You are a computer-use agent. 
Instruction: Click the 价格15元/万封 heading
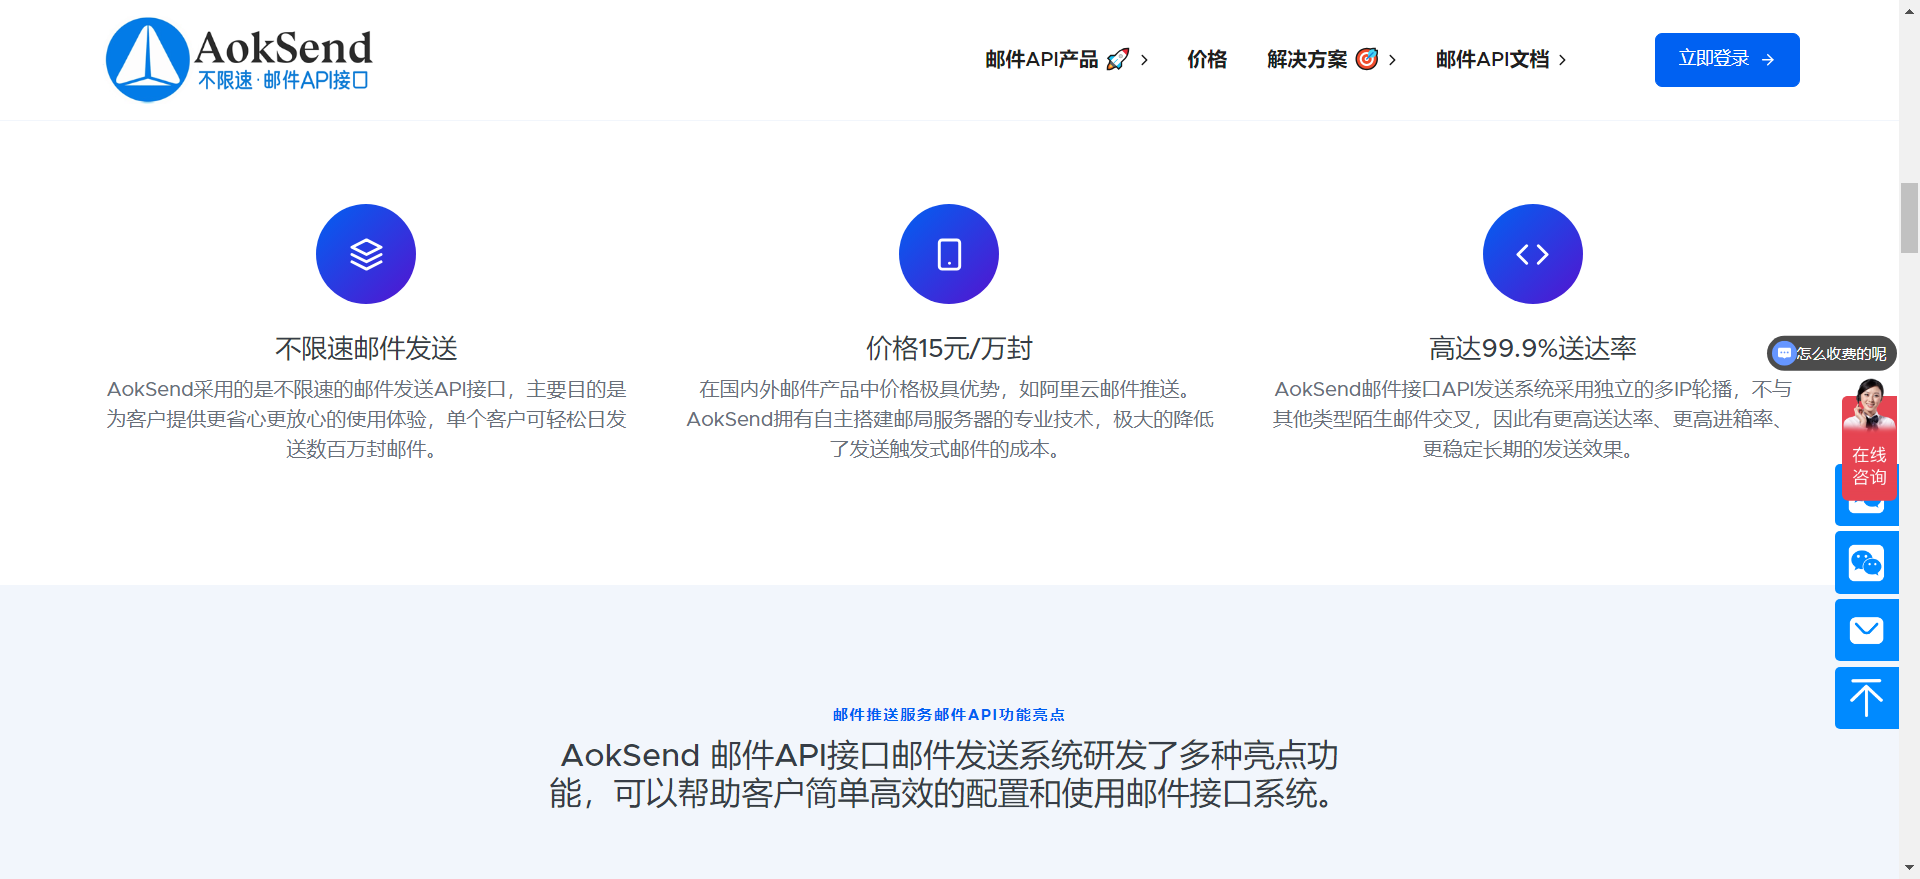pyautogui.click(x=949, y=348)
